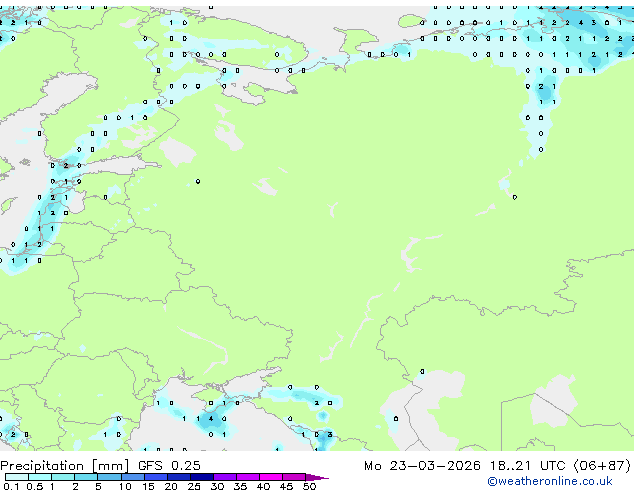634x490 pixels.
Task: Select the 5–10 mm legend color box
Action: tap(109, 477)
